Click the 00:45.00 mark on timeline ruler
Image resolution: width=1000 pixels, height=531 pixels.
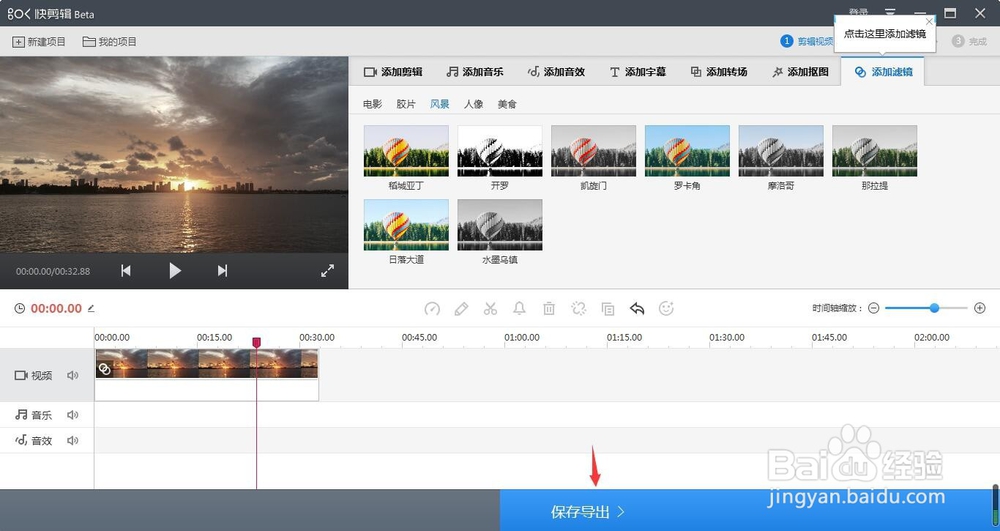[x=419, y=337]
